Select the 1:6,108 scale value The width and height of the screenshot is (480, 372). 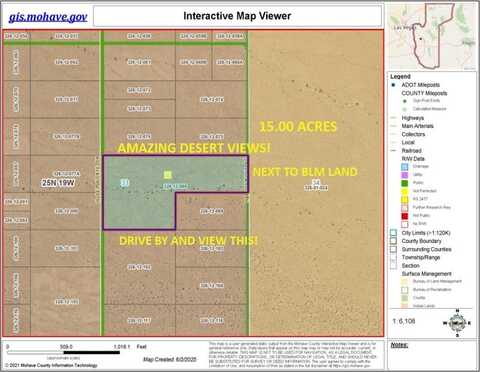pyautogui.click(x=404, y=321)
